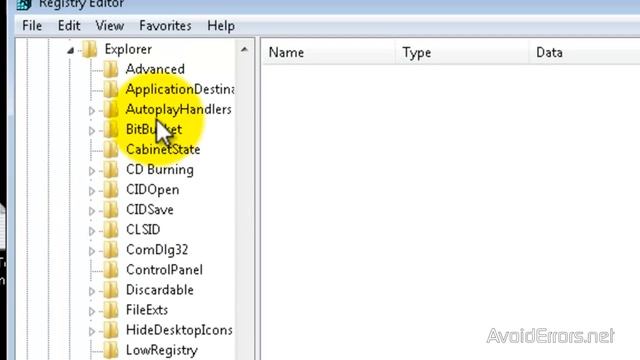Viewport: 640px width, 360px height.
Task: Click the BitBucket folder icon
Action: point(111,129)
